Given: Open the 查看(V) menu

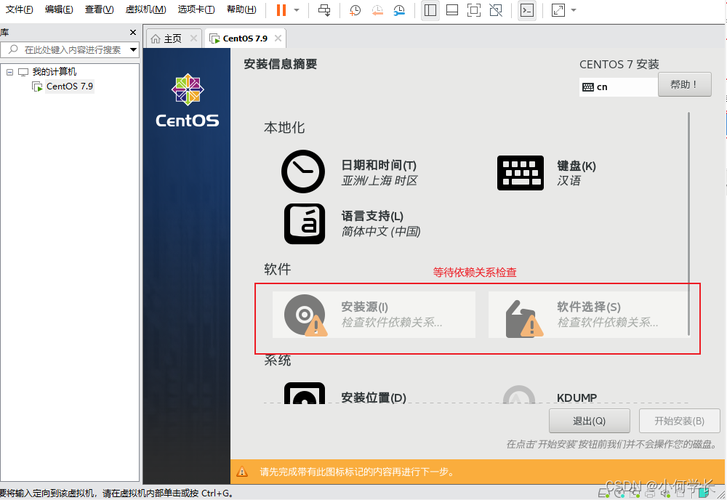Looking at the screenshot, I should point(99,9).
